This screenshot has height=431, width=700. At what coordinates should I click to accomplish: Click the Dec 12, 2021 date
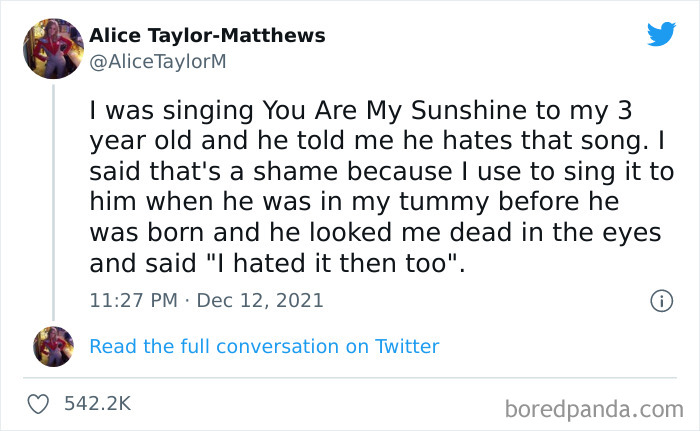click(x=262, y=300)
